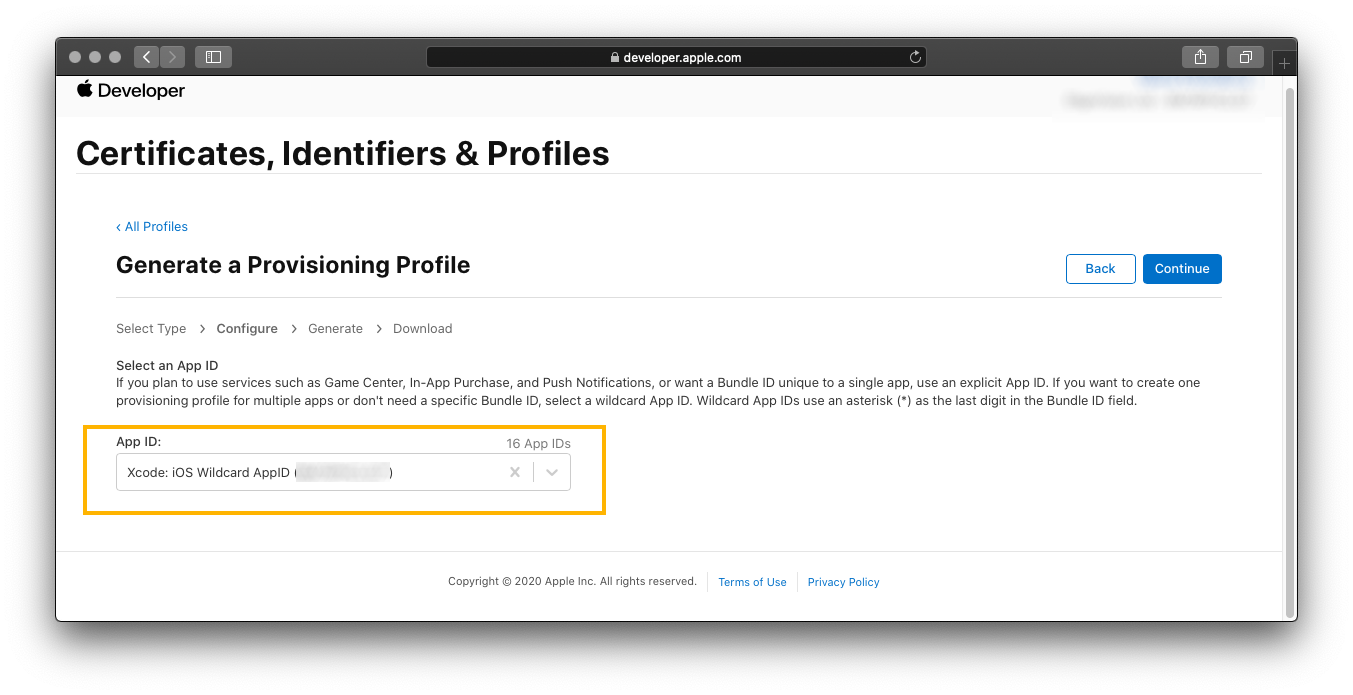Show all tabs overview icon

1246,57
